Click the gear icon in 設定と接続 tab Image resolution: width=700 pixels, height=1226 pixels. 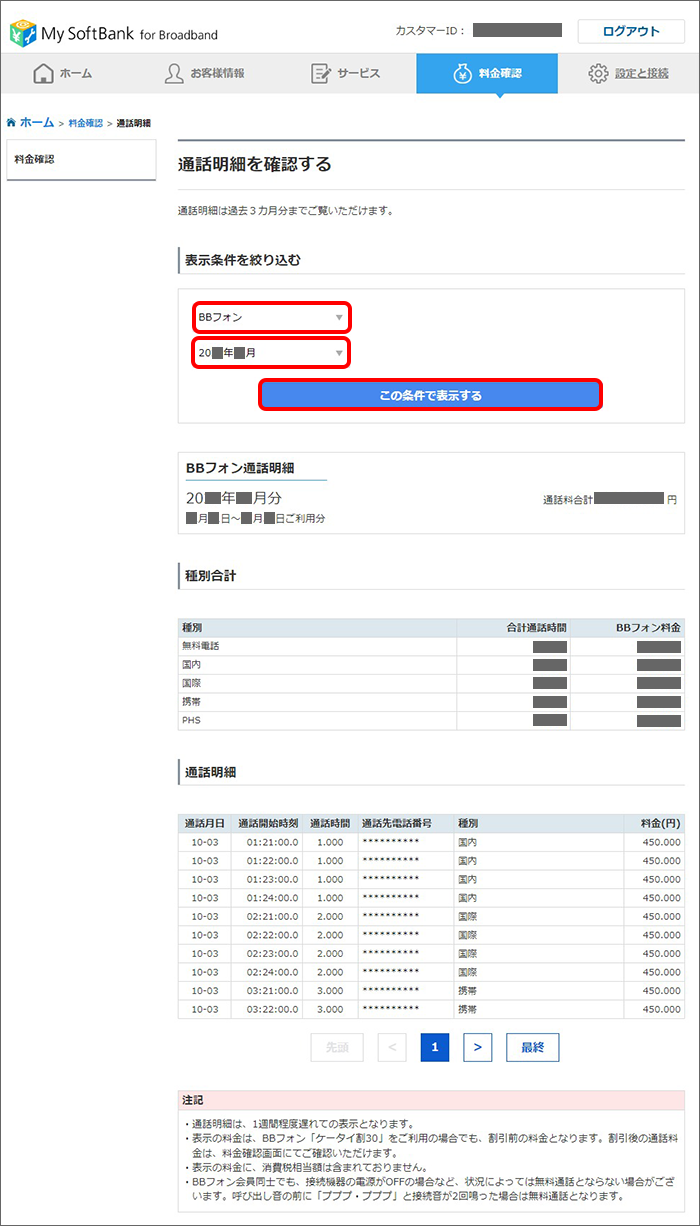click(599, 74)
